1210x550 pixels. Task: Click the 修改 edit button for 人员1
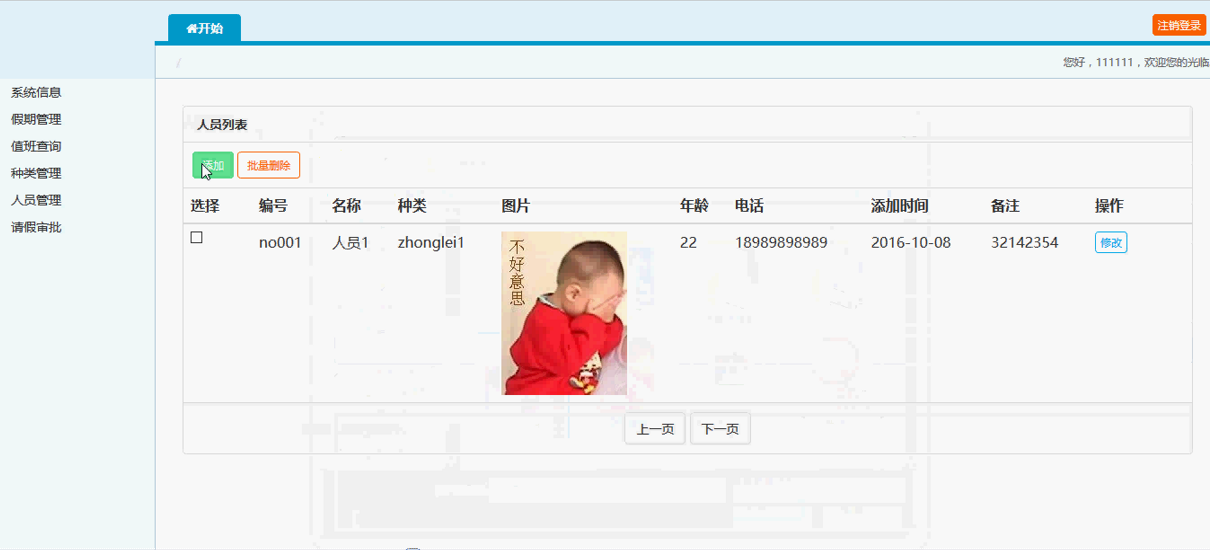pos(1111,242)
